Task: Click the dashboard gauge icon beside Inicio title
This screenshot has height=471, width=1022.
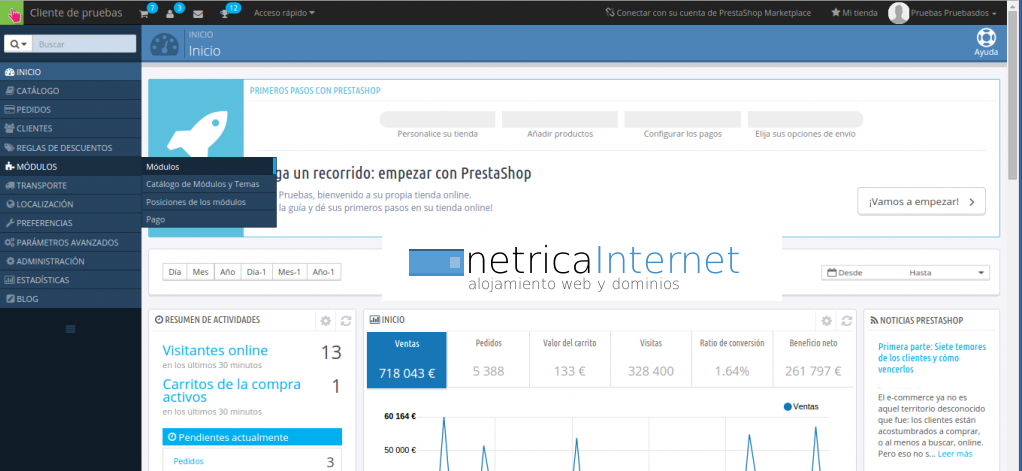Action: pos(164,44)
